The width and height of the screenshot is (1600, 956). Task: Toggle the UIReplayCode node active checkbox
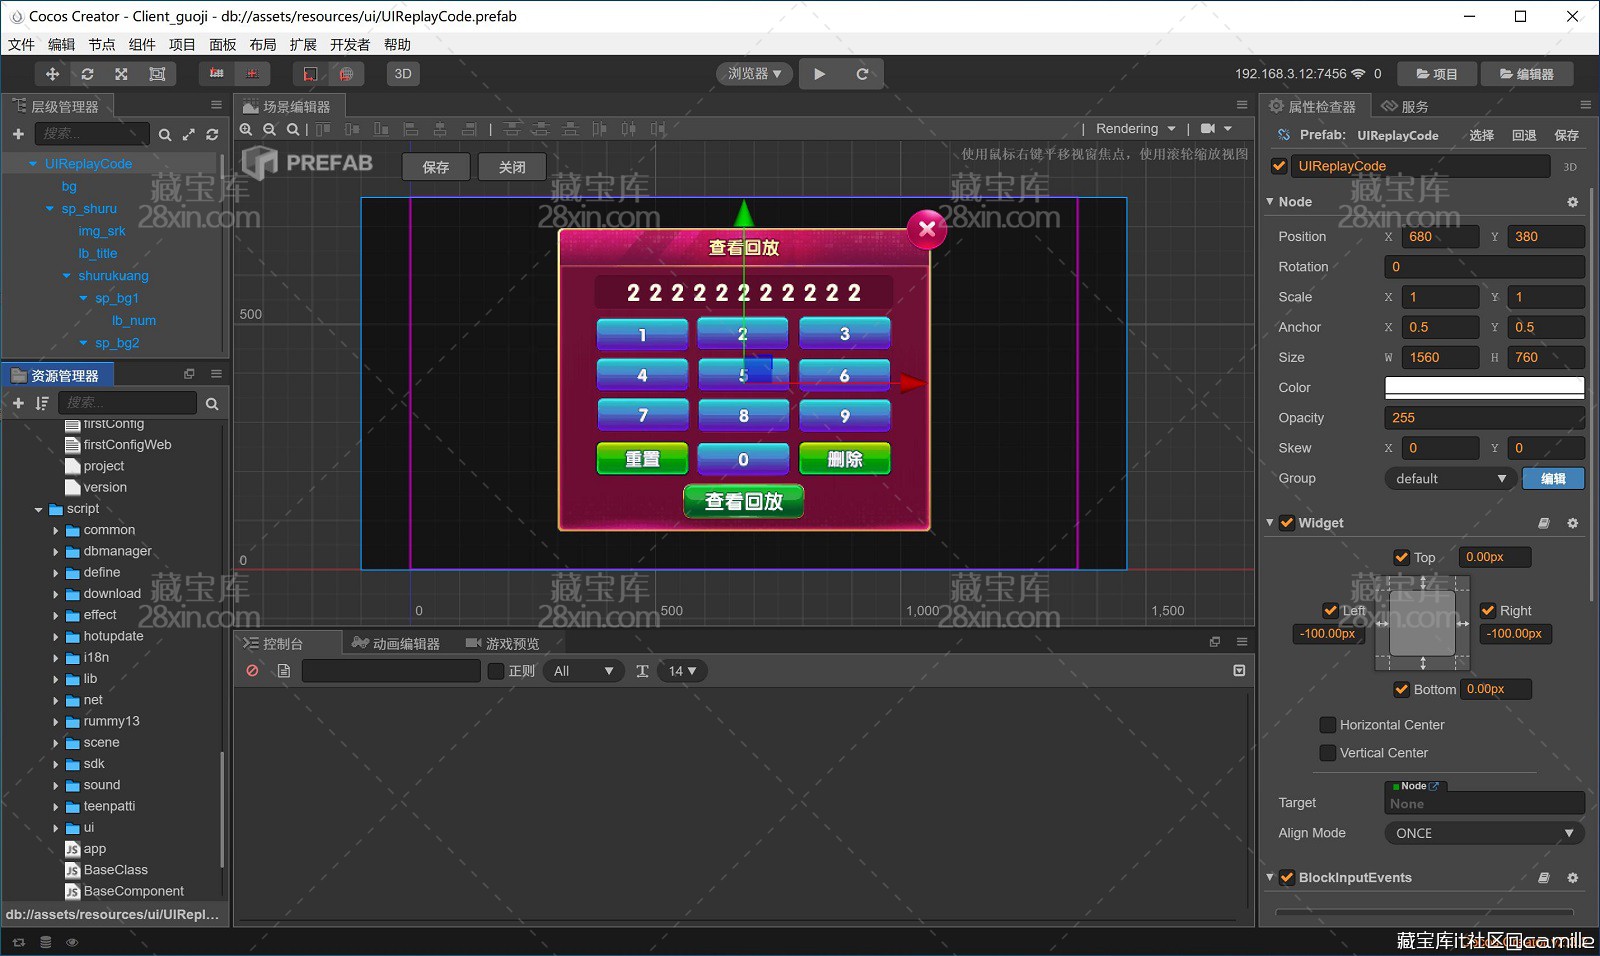click(1279, 166)
